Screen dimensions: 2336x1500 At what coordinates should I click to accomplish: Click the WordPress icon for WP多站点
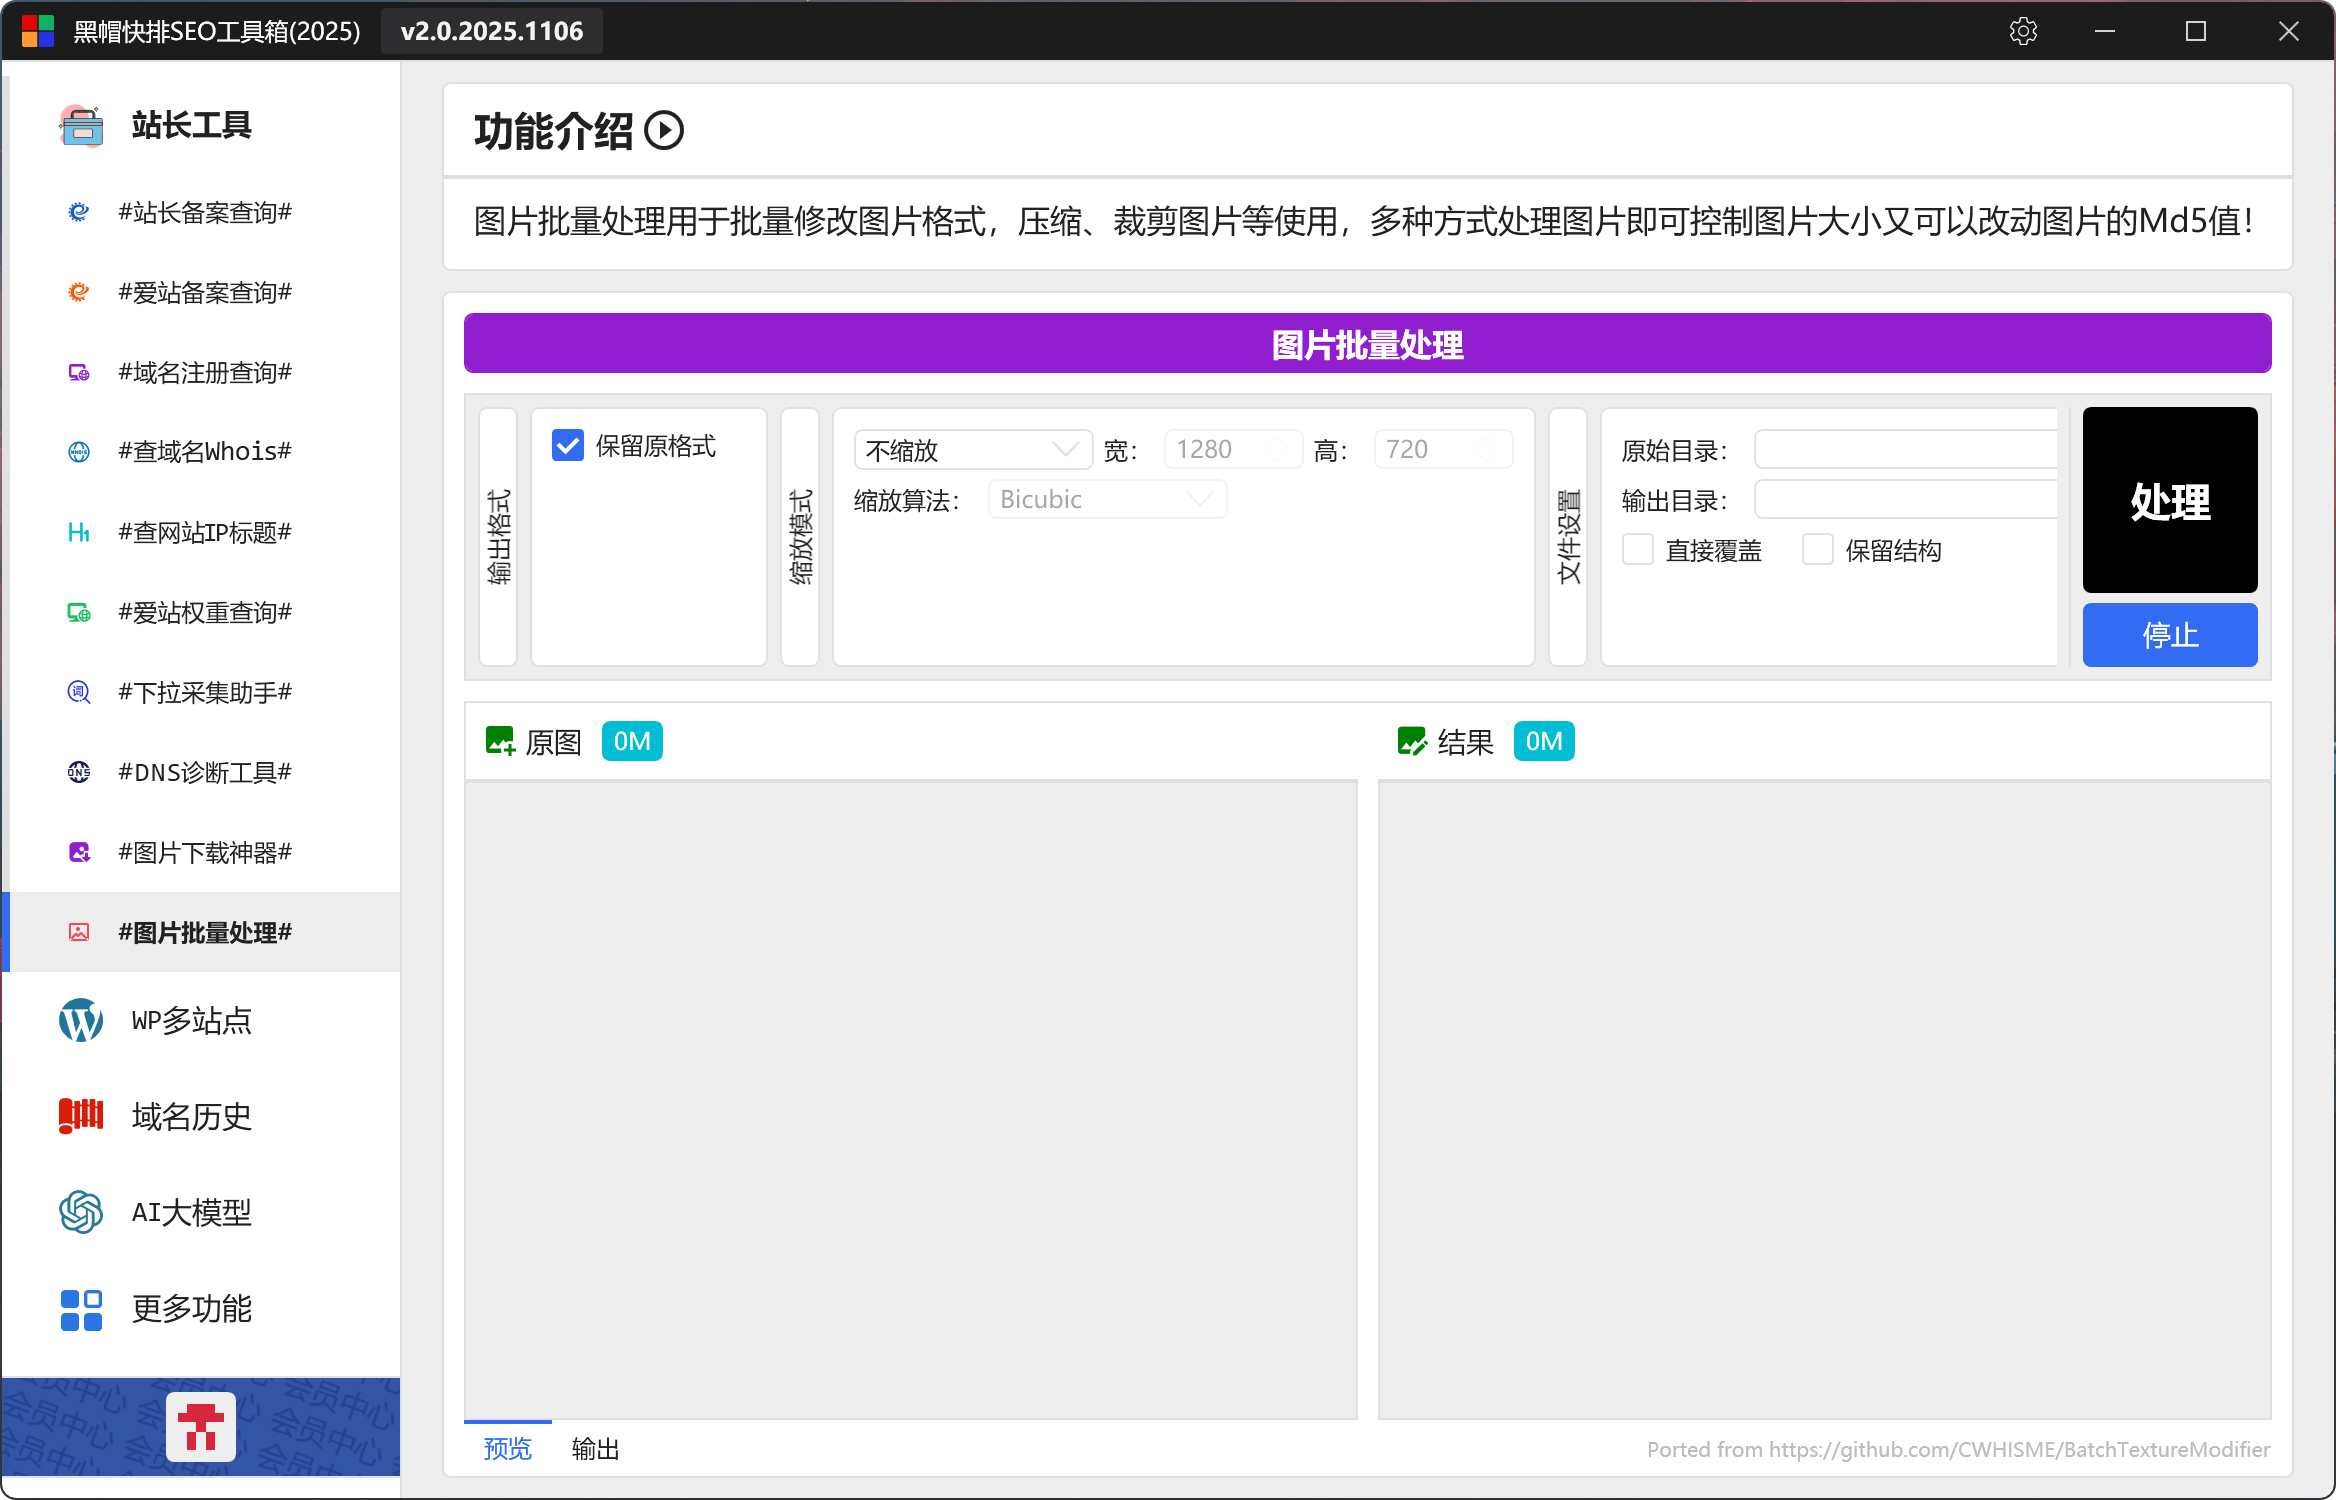tap(81, 1020)
